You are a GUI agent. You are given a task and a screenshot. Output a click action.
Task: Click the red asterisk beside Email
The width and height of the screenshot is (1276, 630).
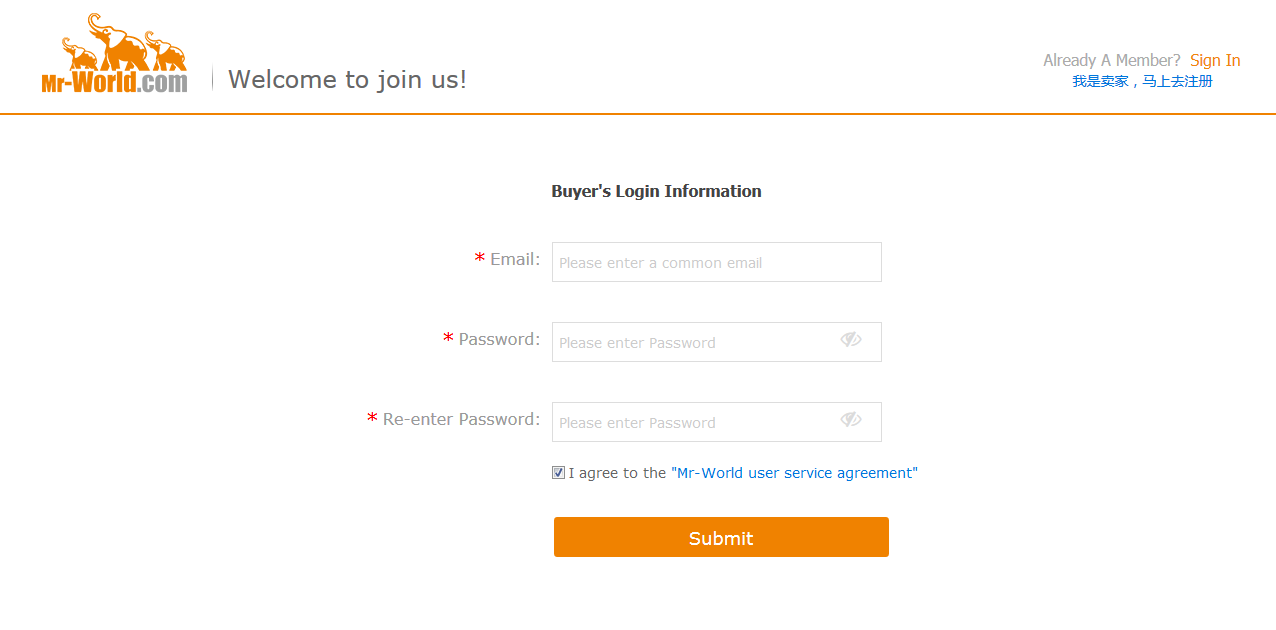pos(480,261)
